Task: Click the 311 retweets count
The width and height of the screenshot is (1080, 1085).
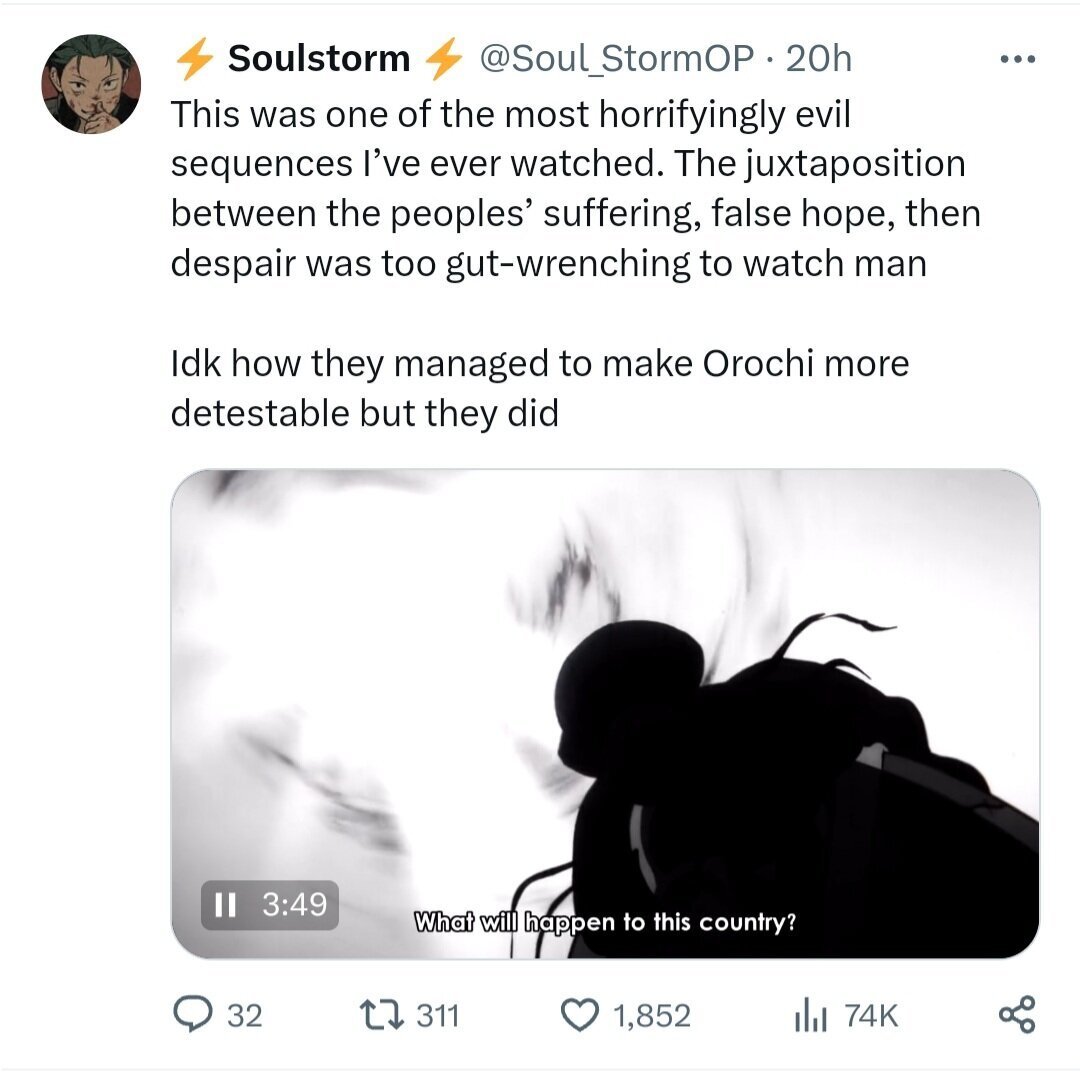Action: (437, 1016)
